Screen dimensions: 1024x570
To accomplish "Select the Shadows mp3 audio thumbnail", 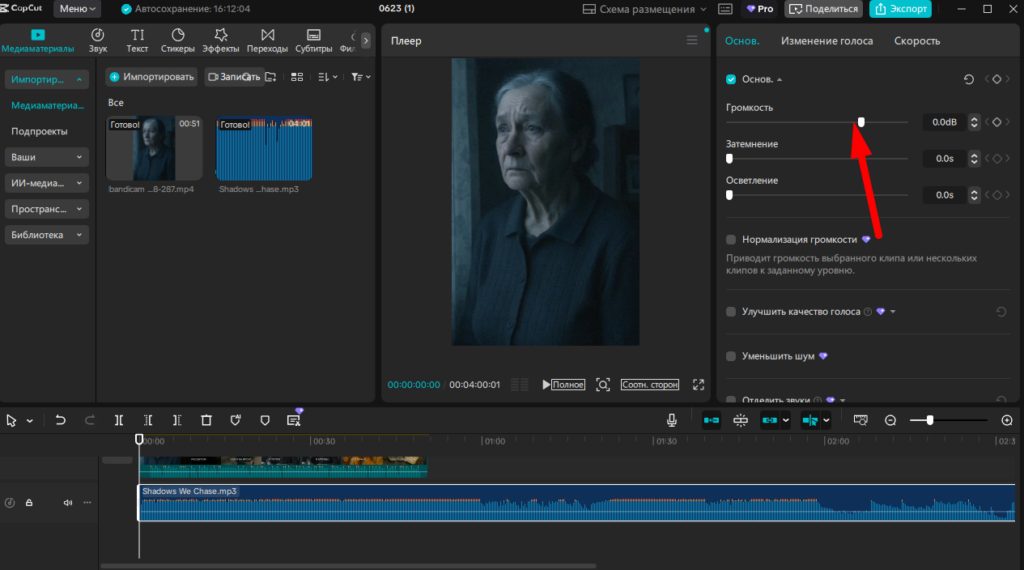I will (x=264, y=149).
